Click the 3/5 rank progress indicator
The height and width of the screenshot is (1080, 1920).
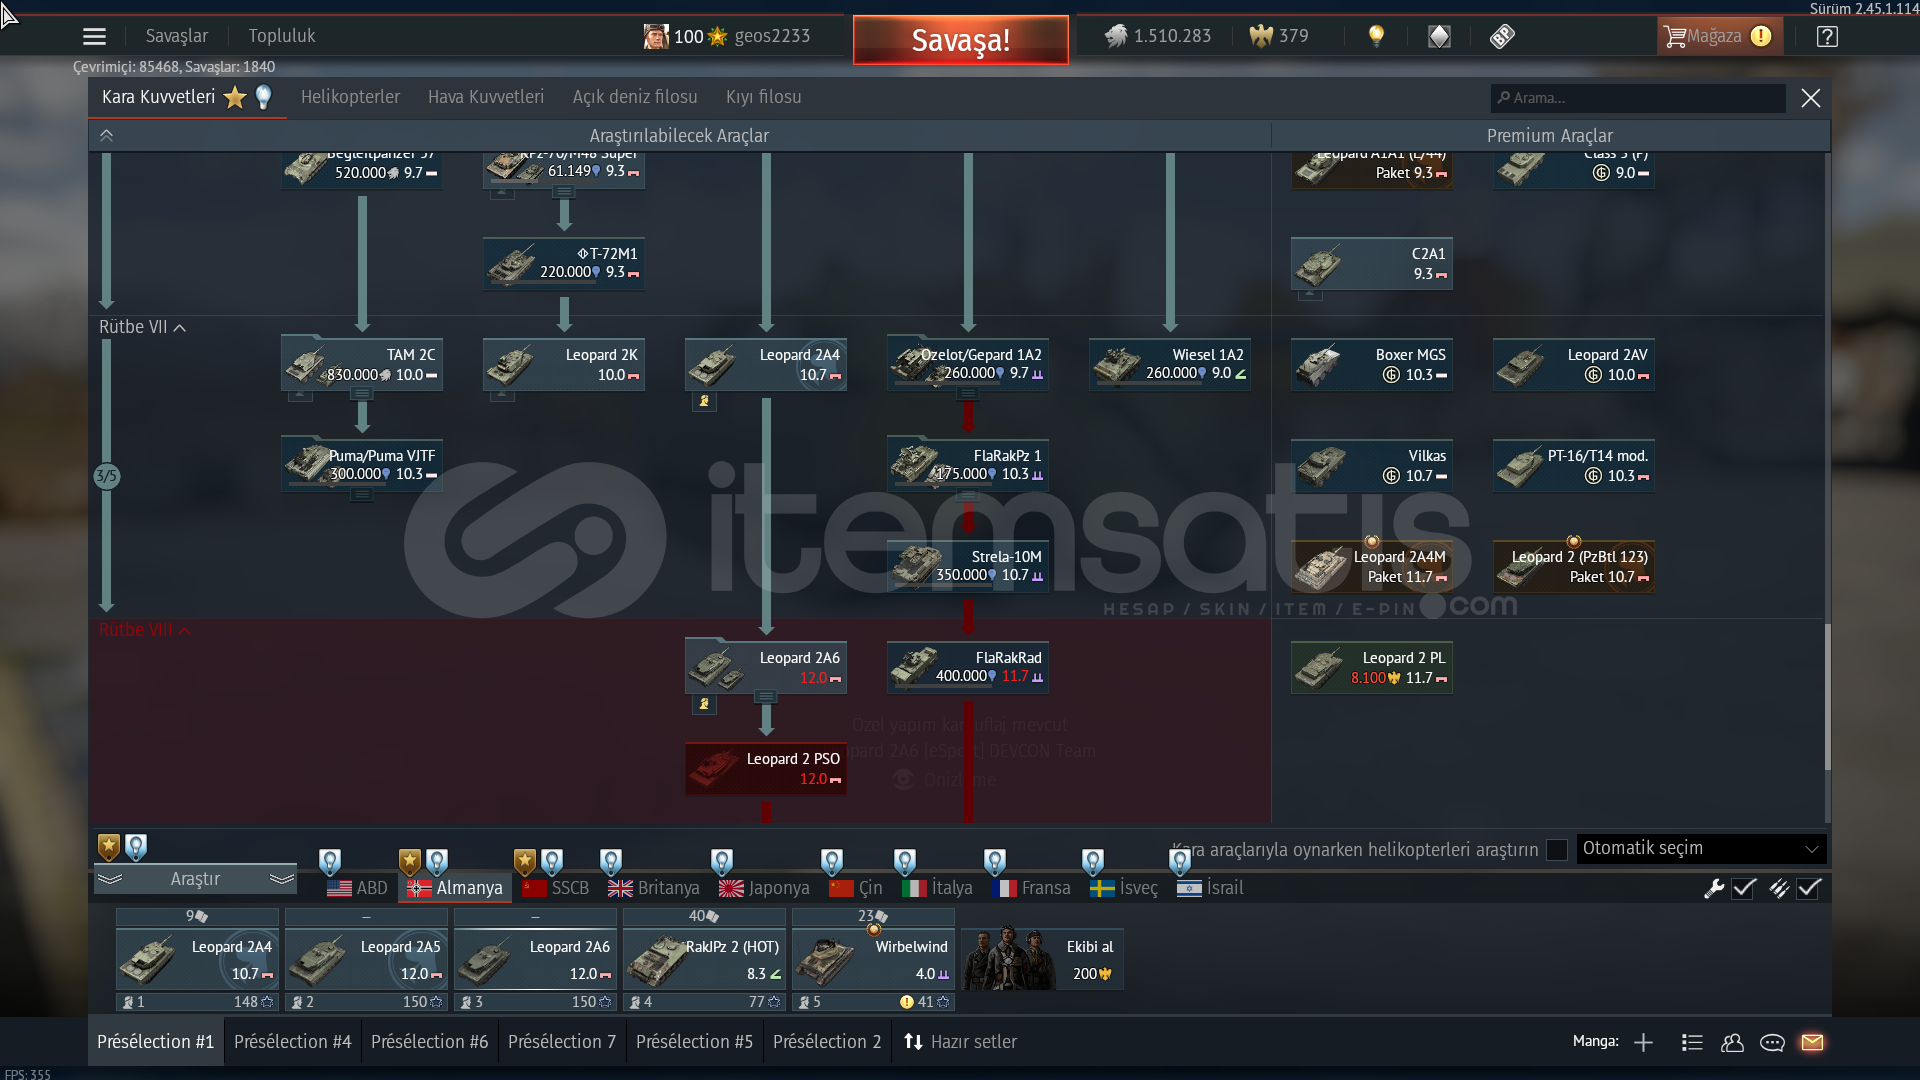[106, 476]
